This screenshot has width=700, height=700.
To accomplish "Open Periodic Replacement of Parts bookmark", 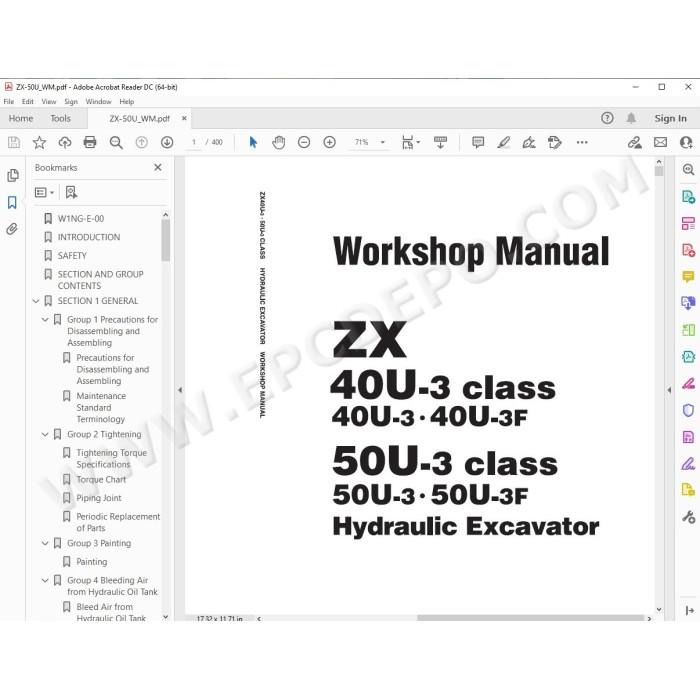I will [118, 522].
